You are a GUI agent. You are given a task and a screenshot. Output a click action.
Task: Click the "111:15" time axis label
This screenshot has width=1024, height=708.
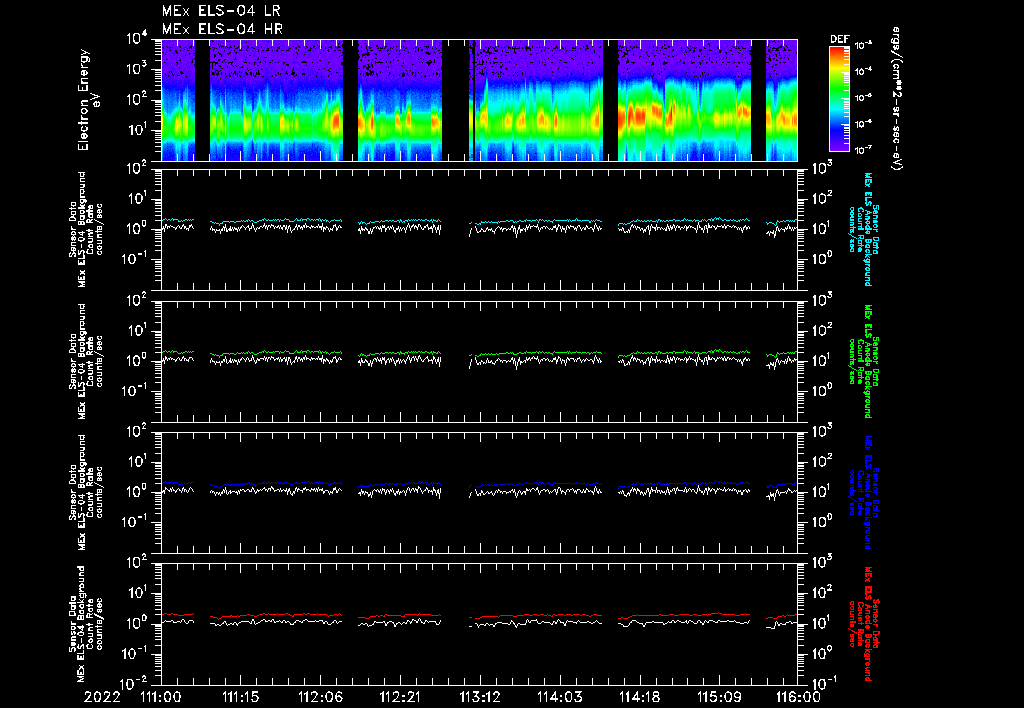click(240, 697)
